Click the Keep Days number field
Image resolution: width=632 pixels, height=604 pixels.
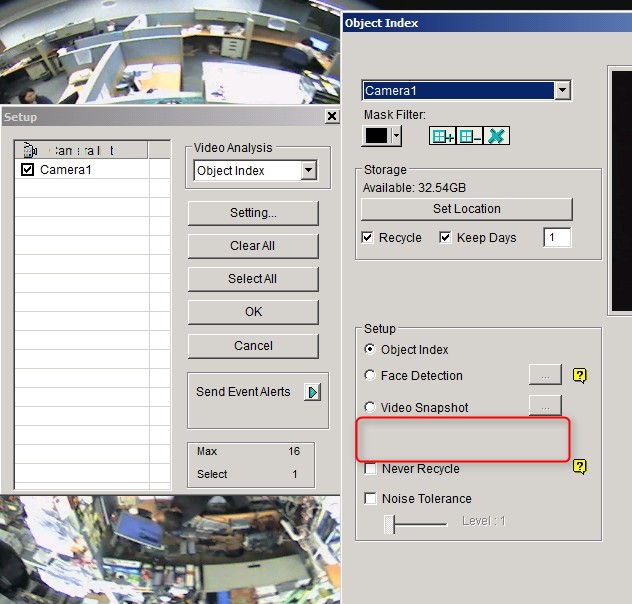[x=557, y=237]
